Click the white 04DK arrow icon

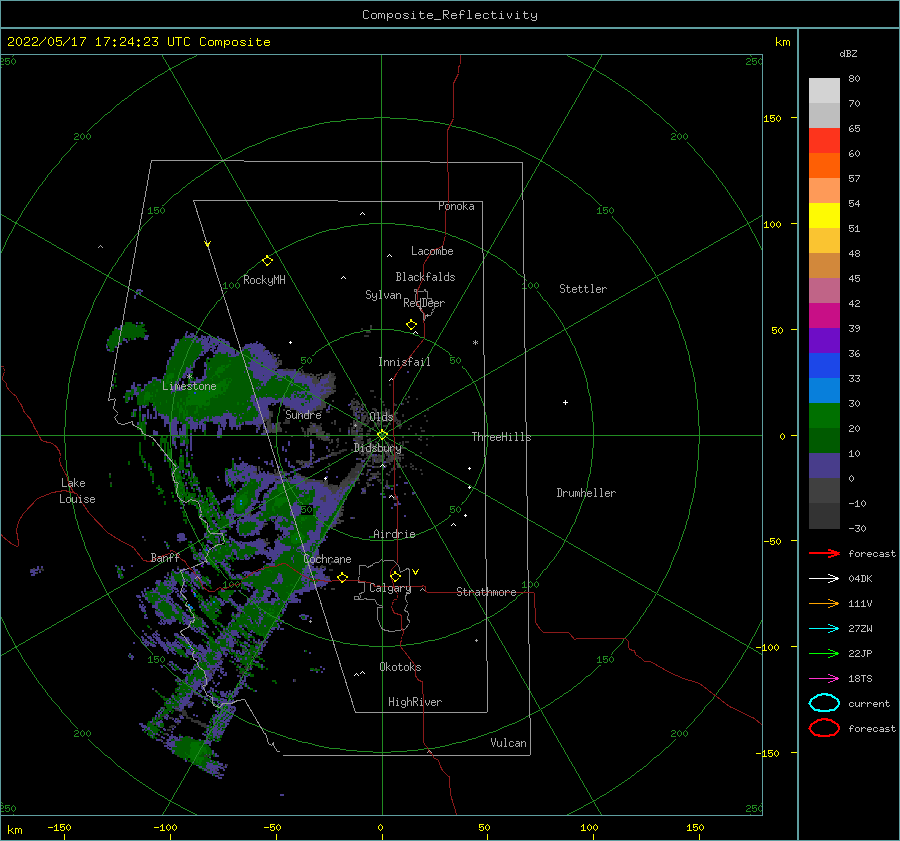[824, 579]
